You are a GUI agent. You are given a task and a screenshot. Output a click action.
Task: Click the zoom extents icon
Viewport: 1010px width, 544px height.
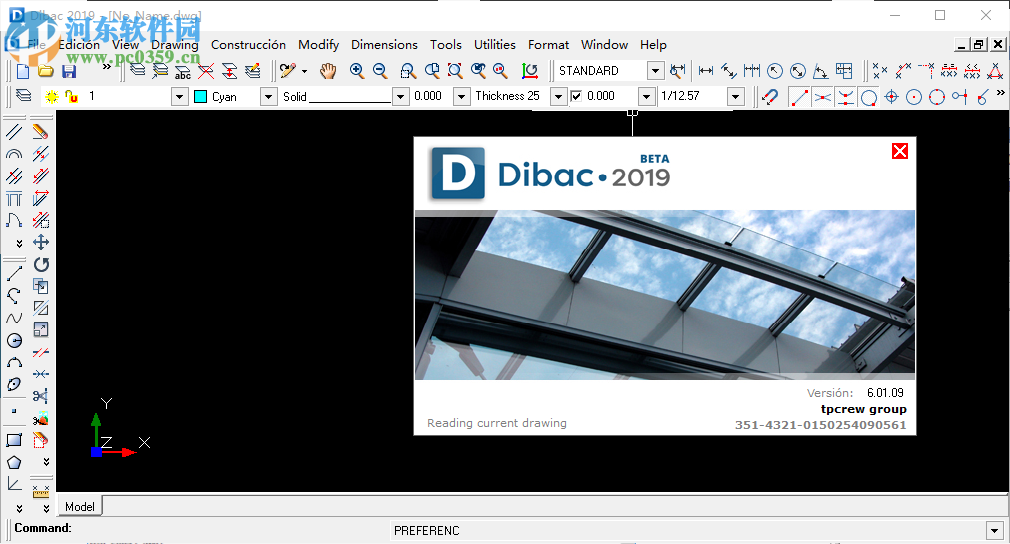[455, 71]
